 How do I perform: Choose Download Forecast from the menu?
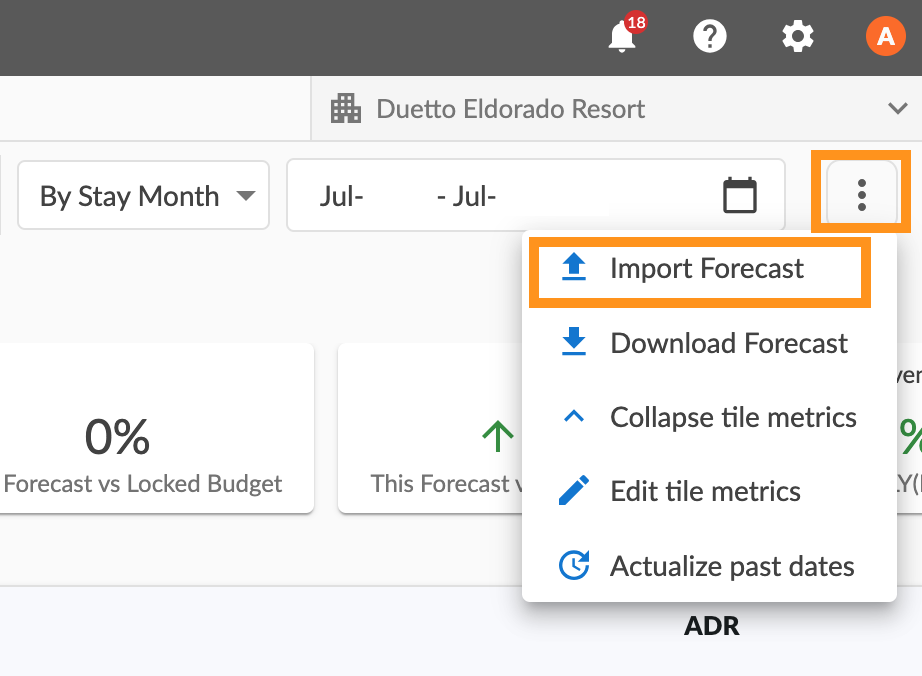tap(730, 342)
